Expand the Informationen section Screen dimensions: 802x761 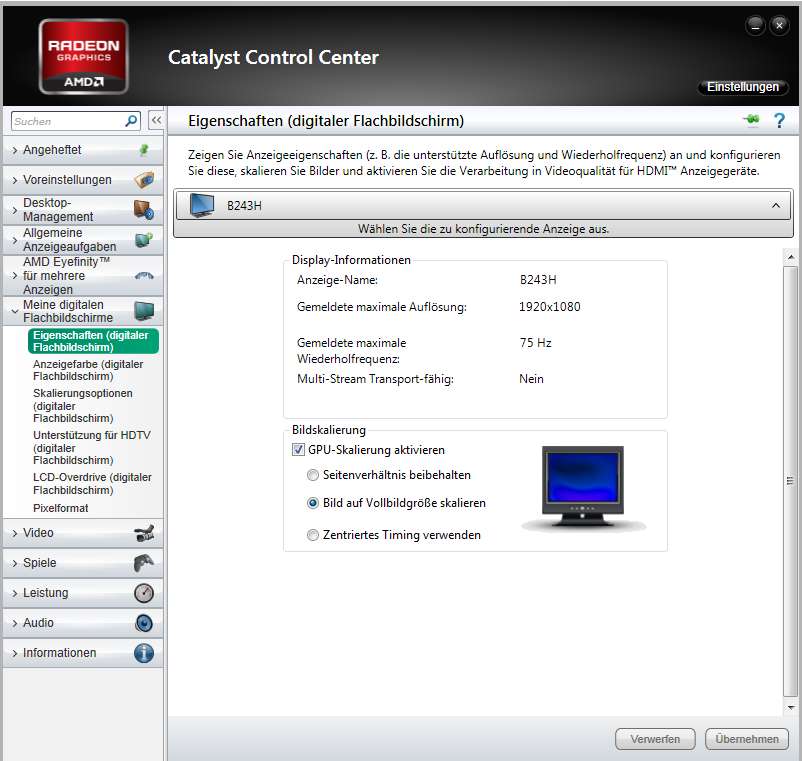(83, 653)
